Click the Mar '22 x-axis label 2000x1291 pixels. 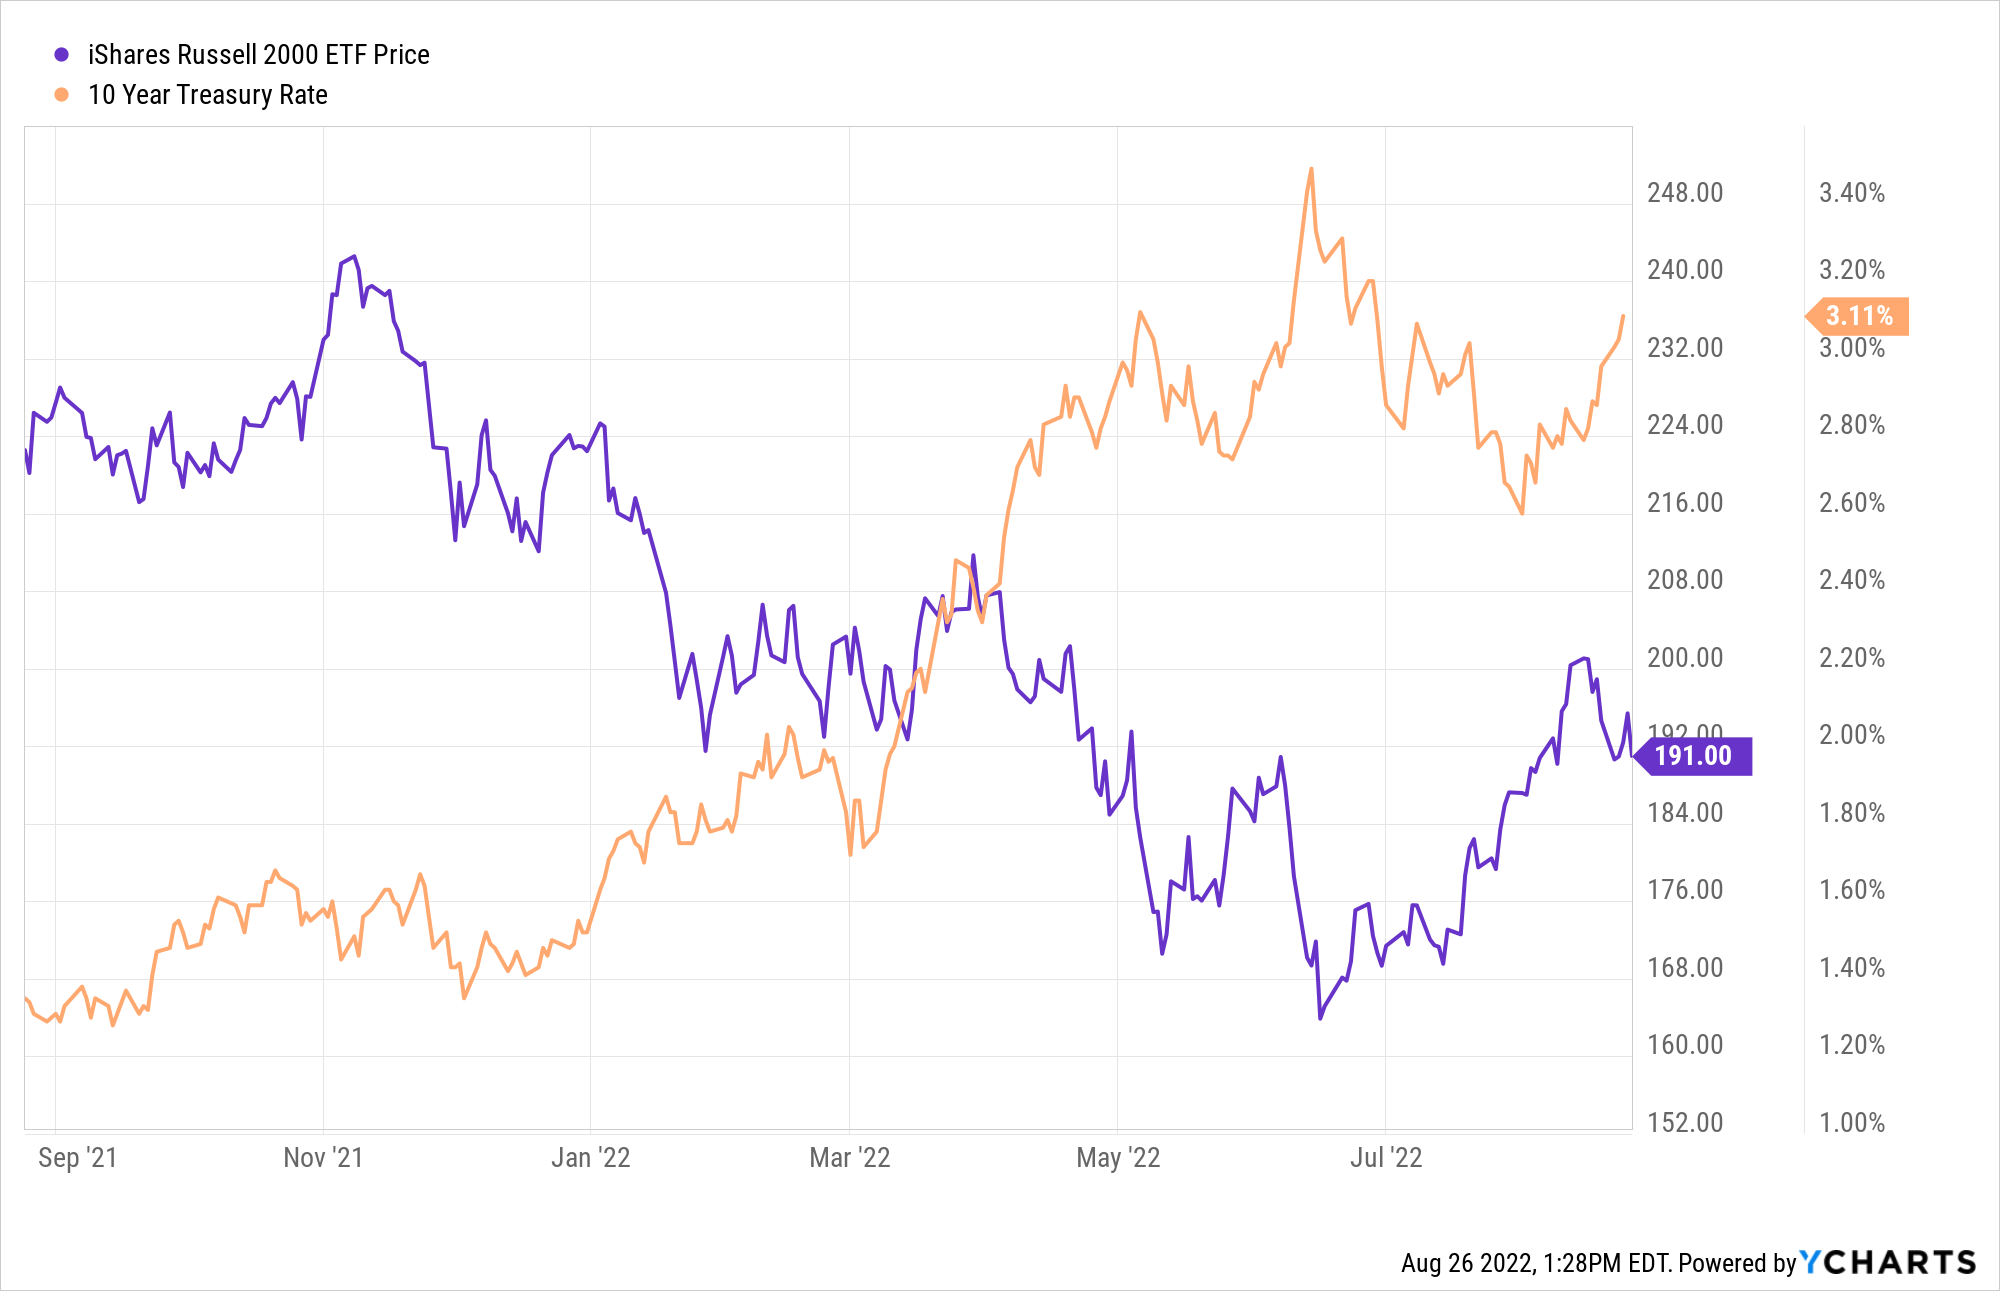pyautogui.click(x=849, y=1158)
